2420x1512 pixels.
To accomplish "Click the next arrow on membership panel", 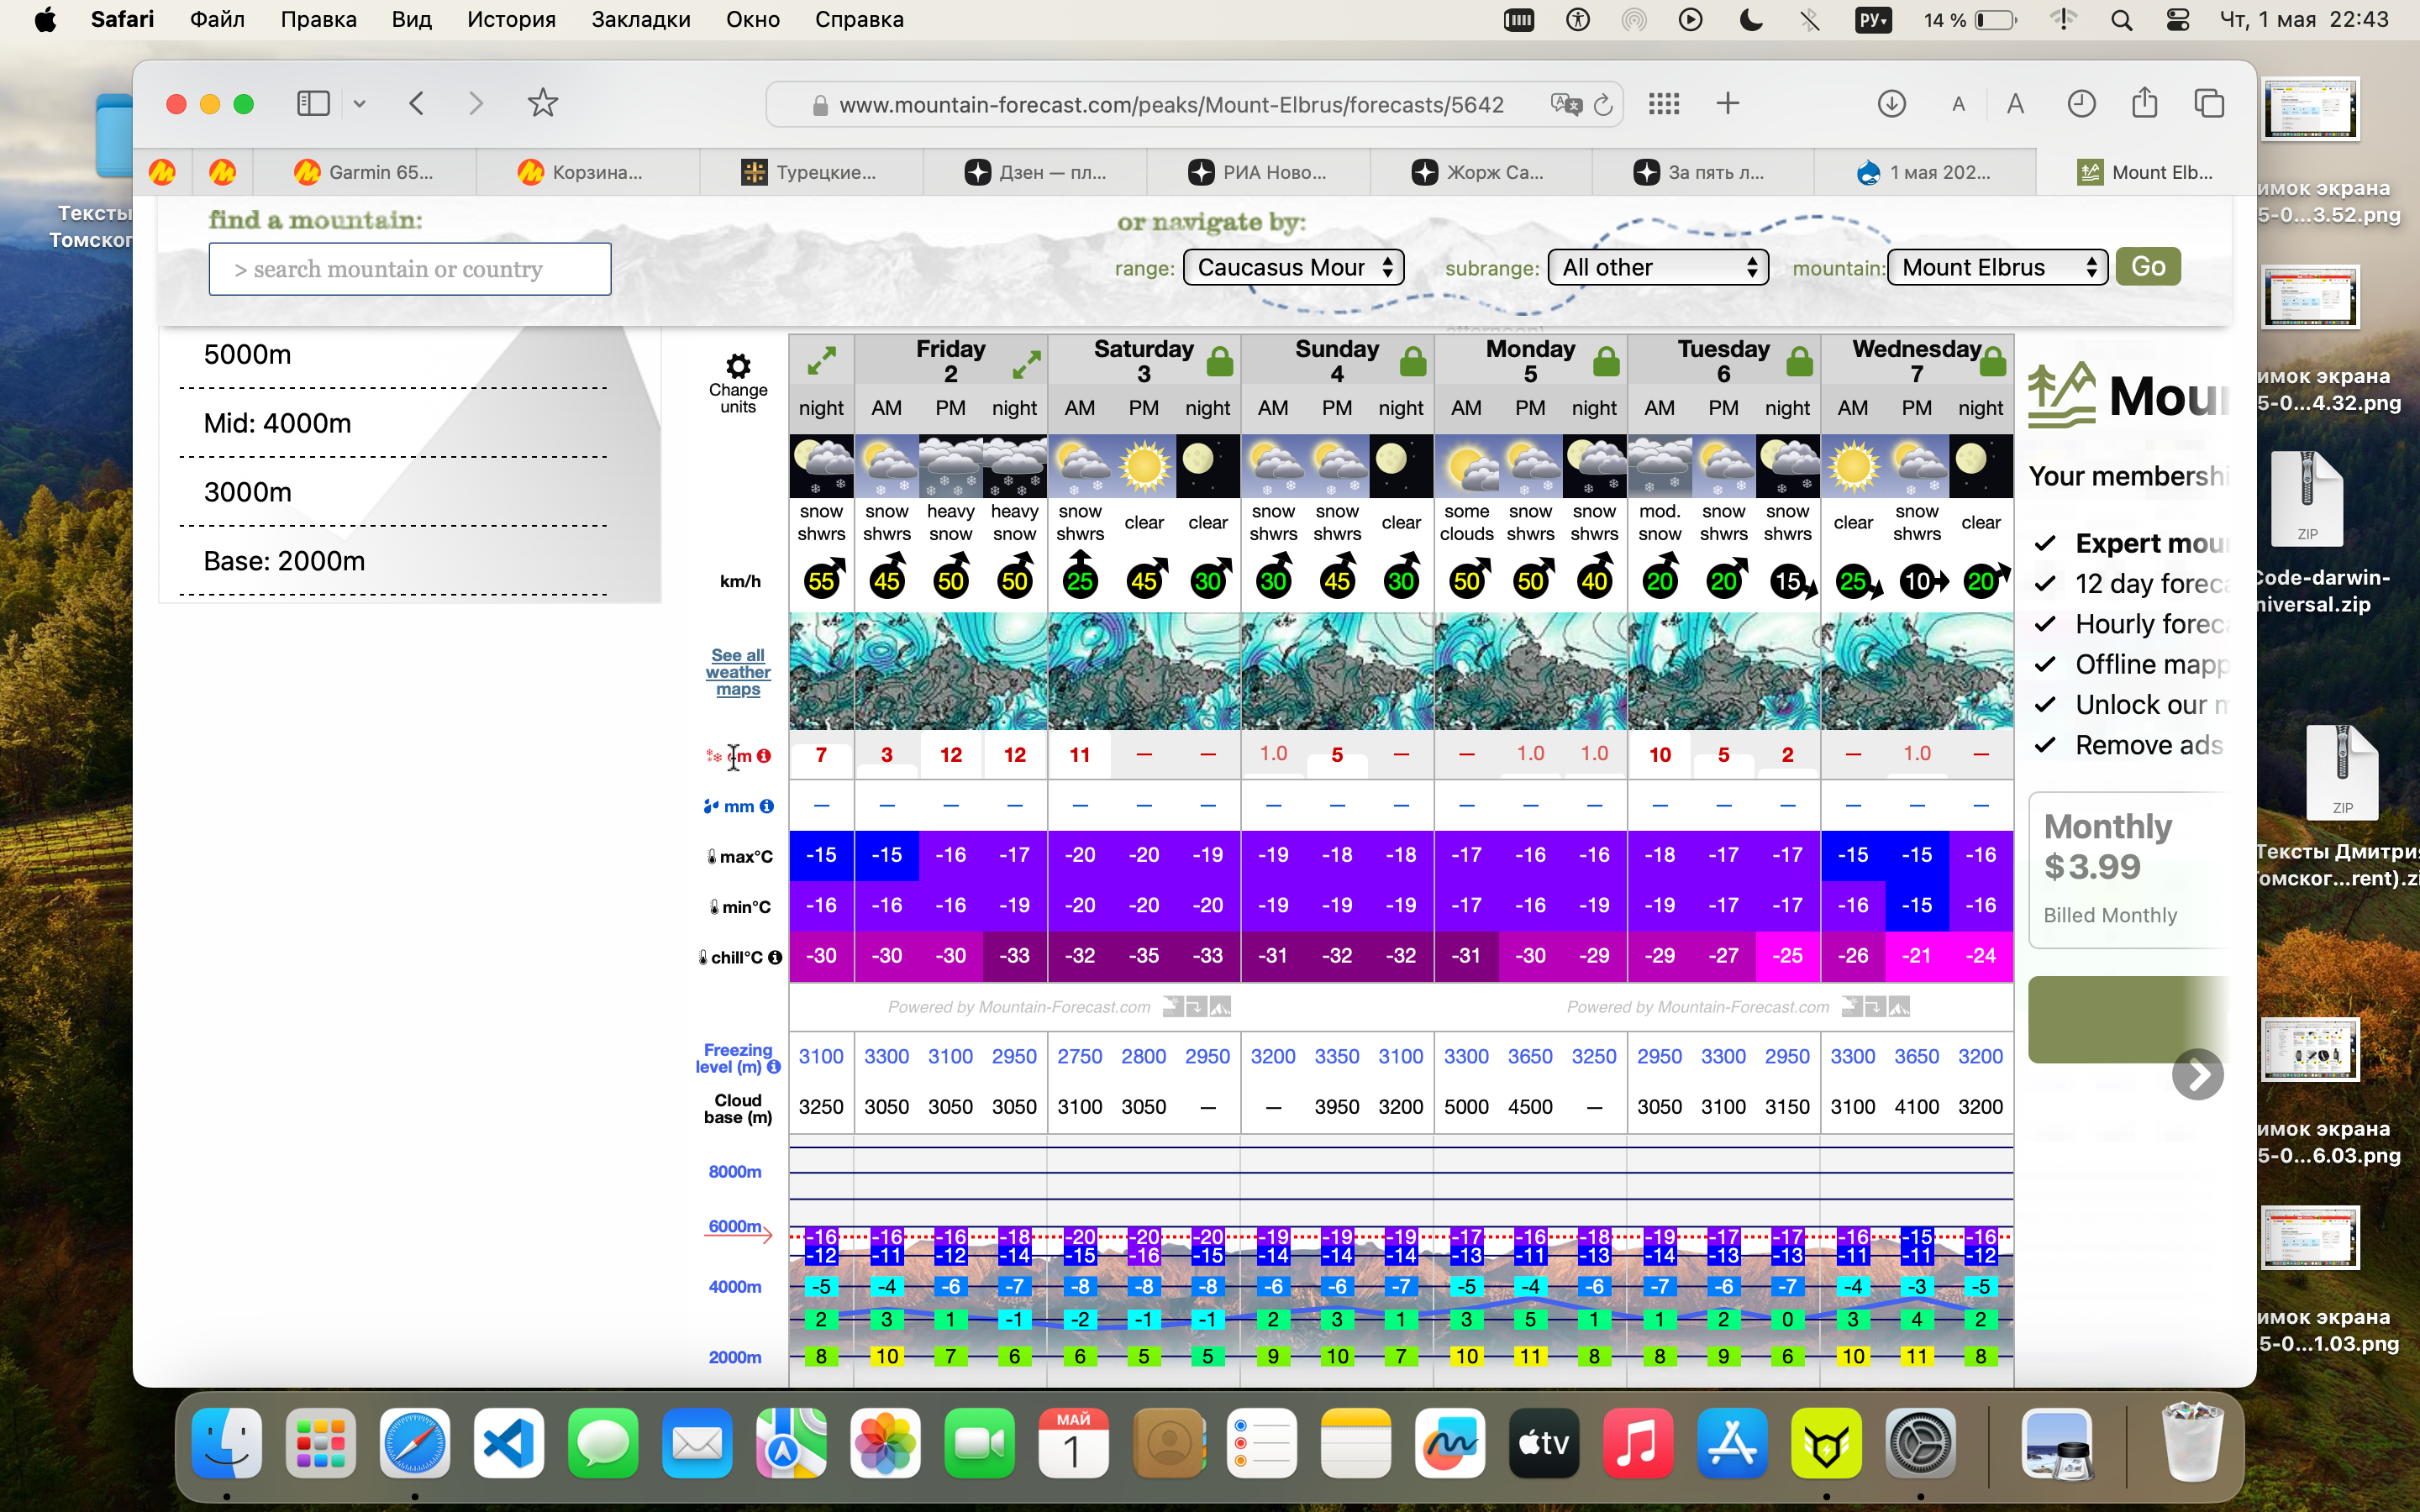I will tap(2197, 1075).
